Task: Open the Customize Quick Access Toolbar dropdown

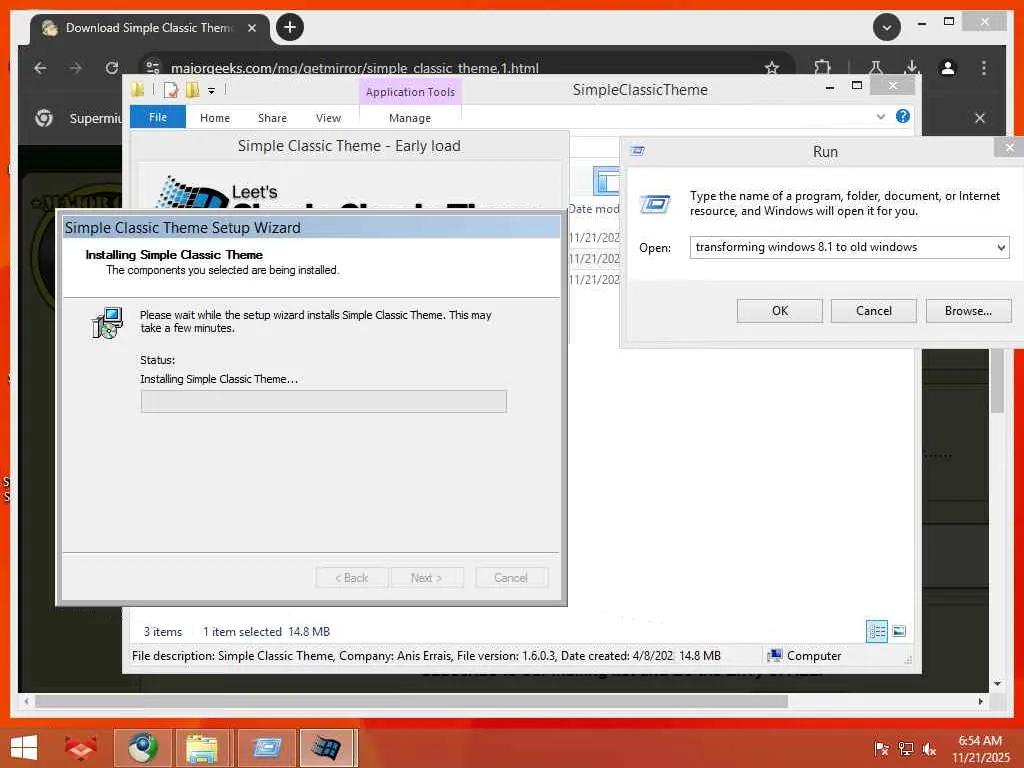Action: tap(212, 91)
